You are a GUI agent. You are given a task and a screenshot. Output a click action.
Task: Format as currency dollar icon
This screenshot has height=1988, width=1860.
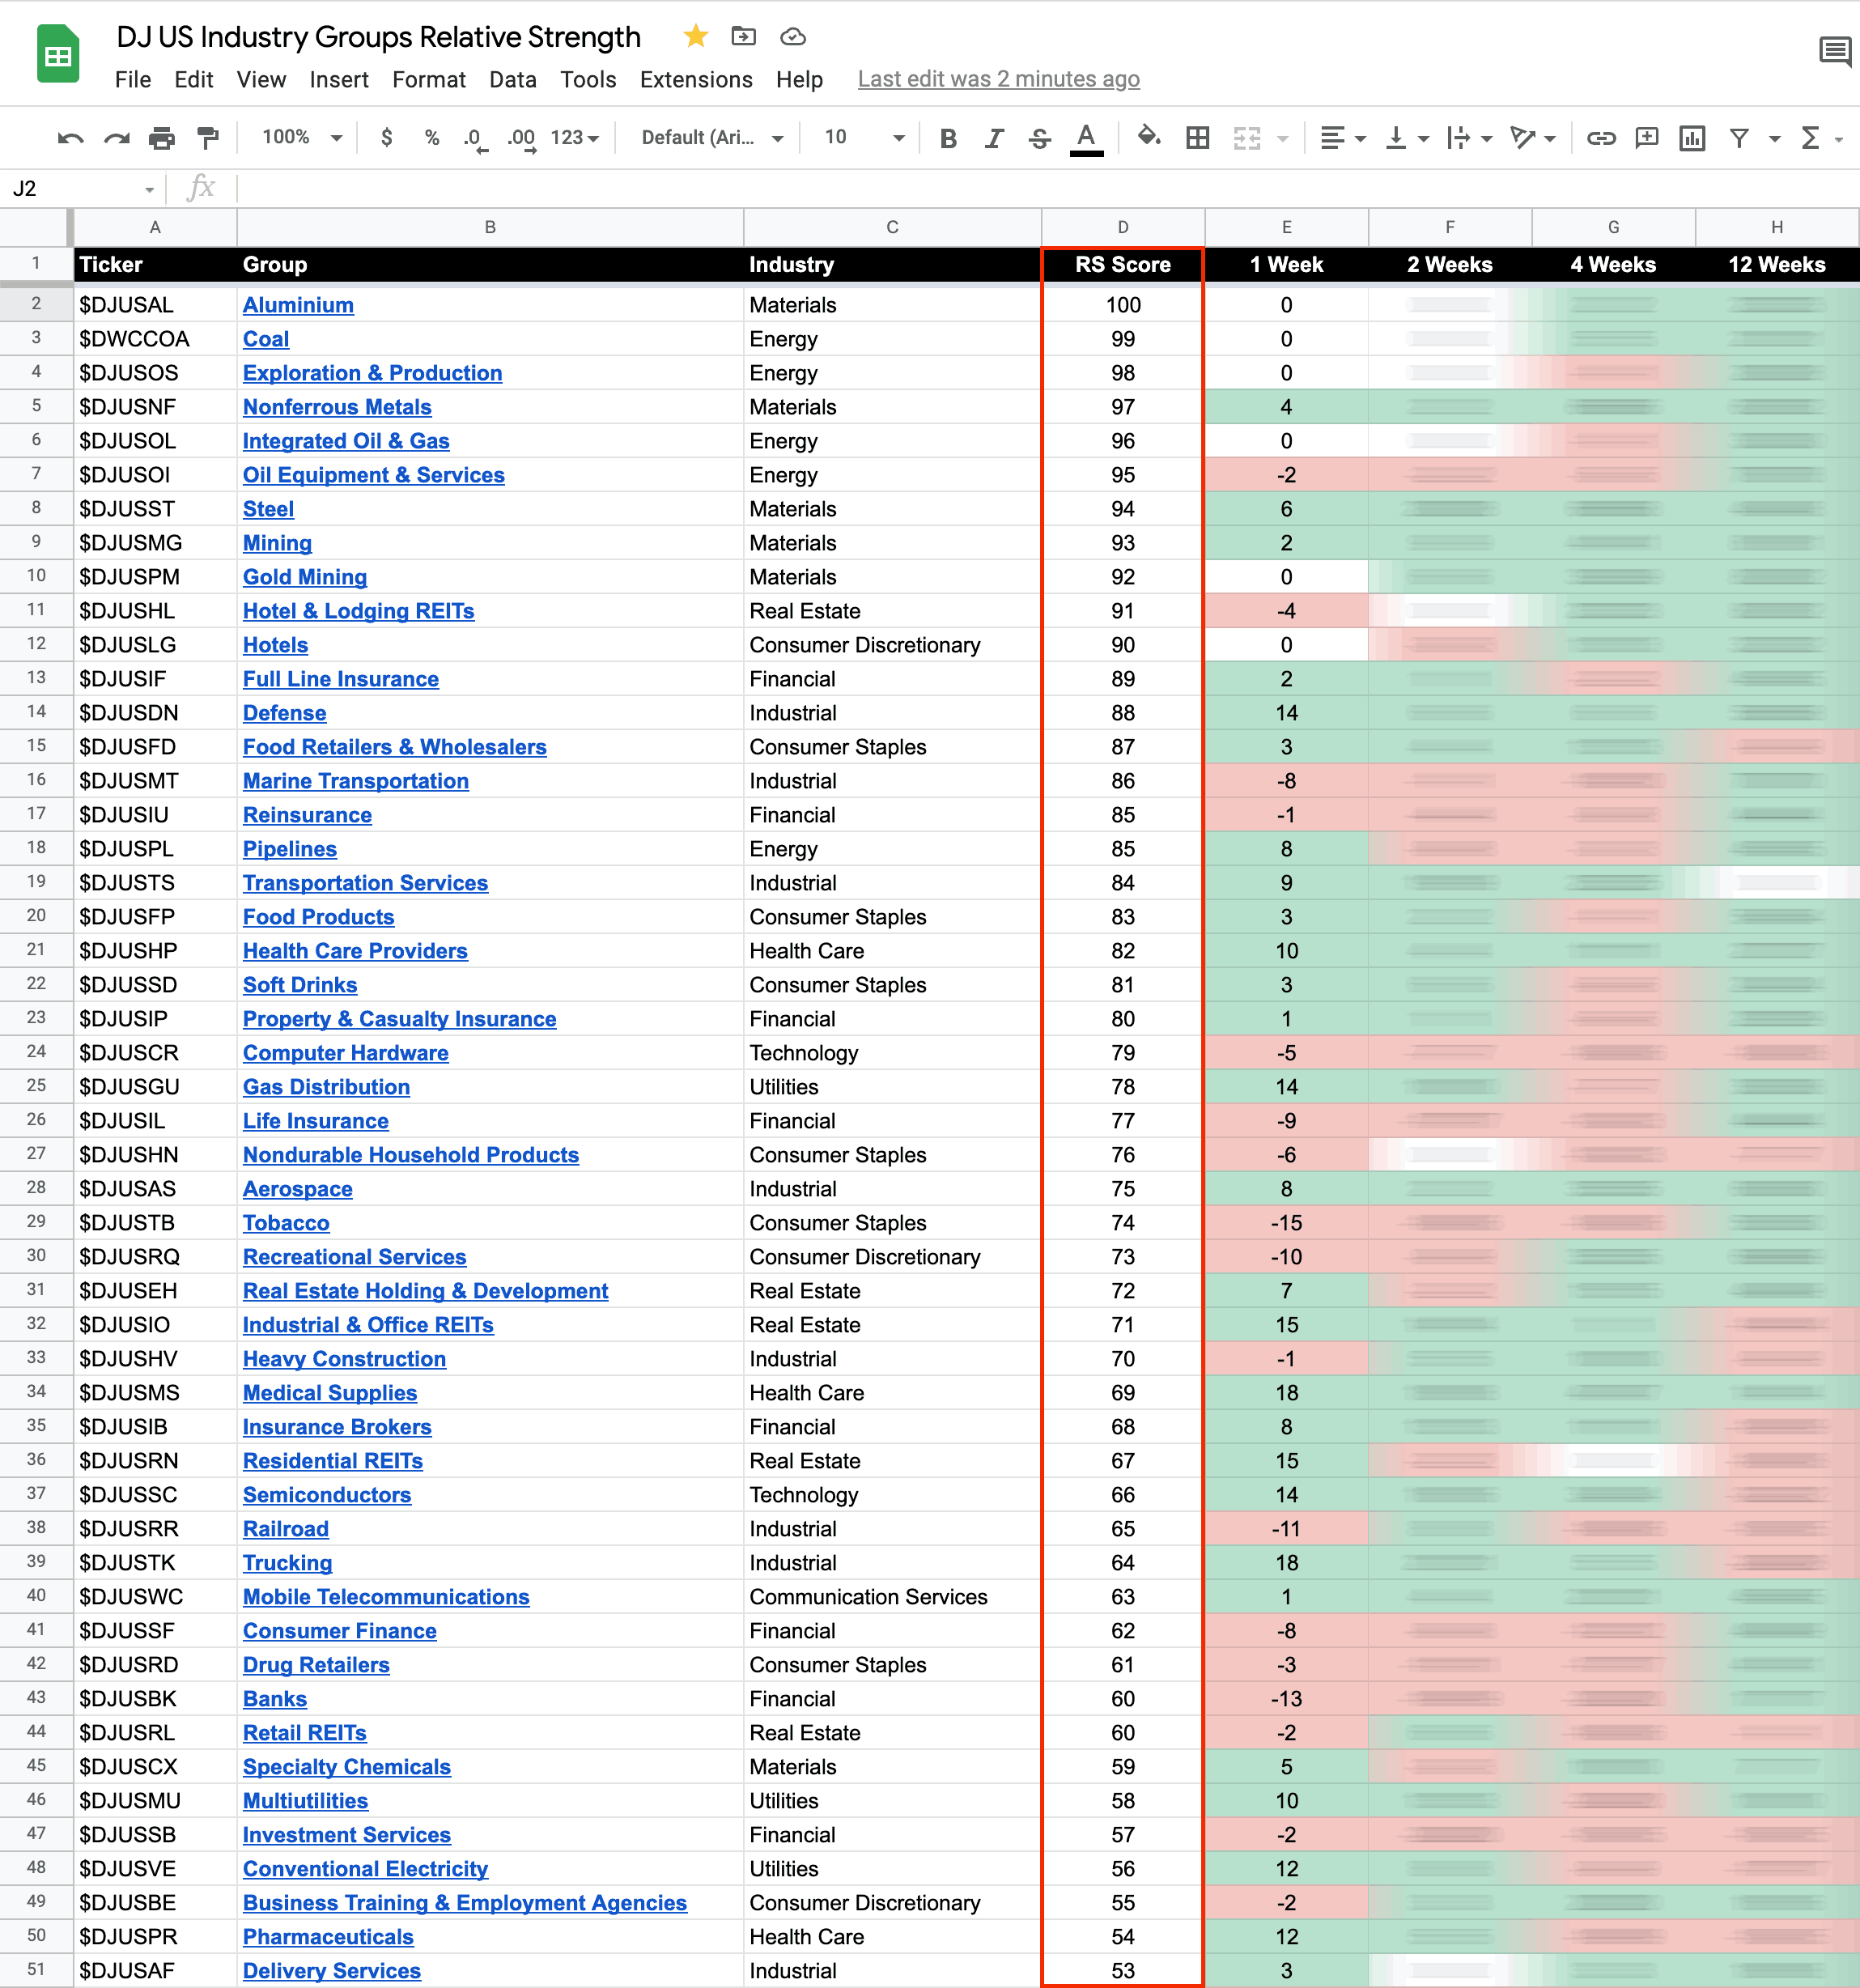point(386,138)
